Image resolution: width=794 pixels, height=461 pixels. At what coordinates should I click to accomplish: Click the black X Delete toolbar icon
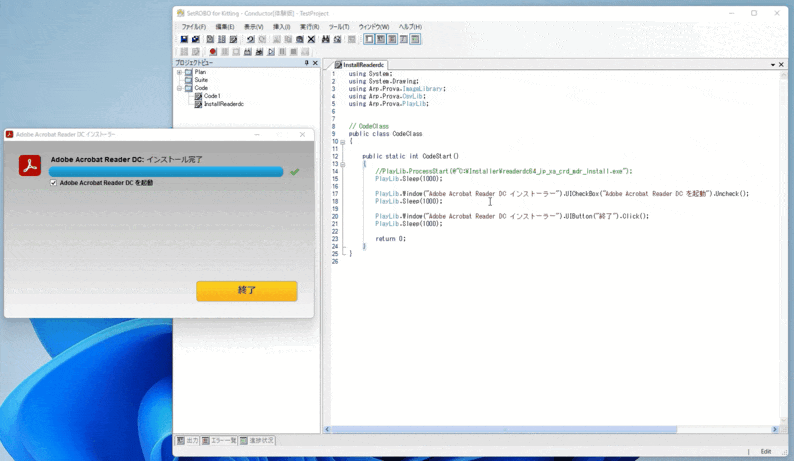coord(311,39)
